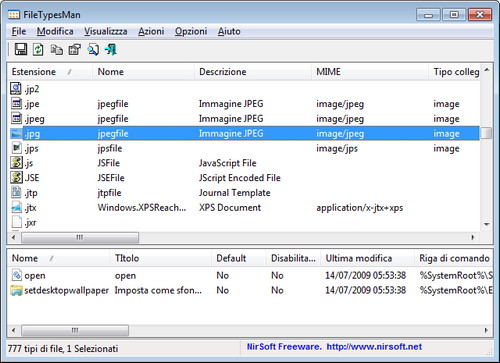This screenshot has height=363, width=500.
Task: Click the Refresh toolbar icon
Action: point(38,50)
